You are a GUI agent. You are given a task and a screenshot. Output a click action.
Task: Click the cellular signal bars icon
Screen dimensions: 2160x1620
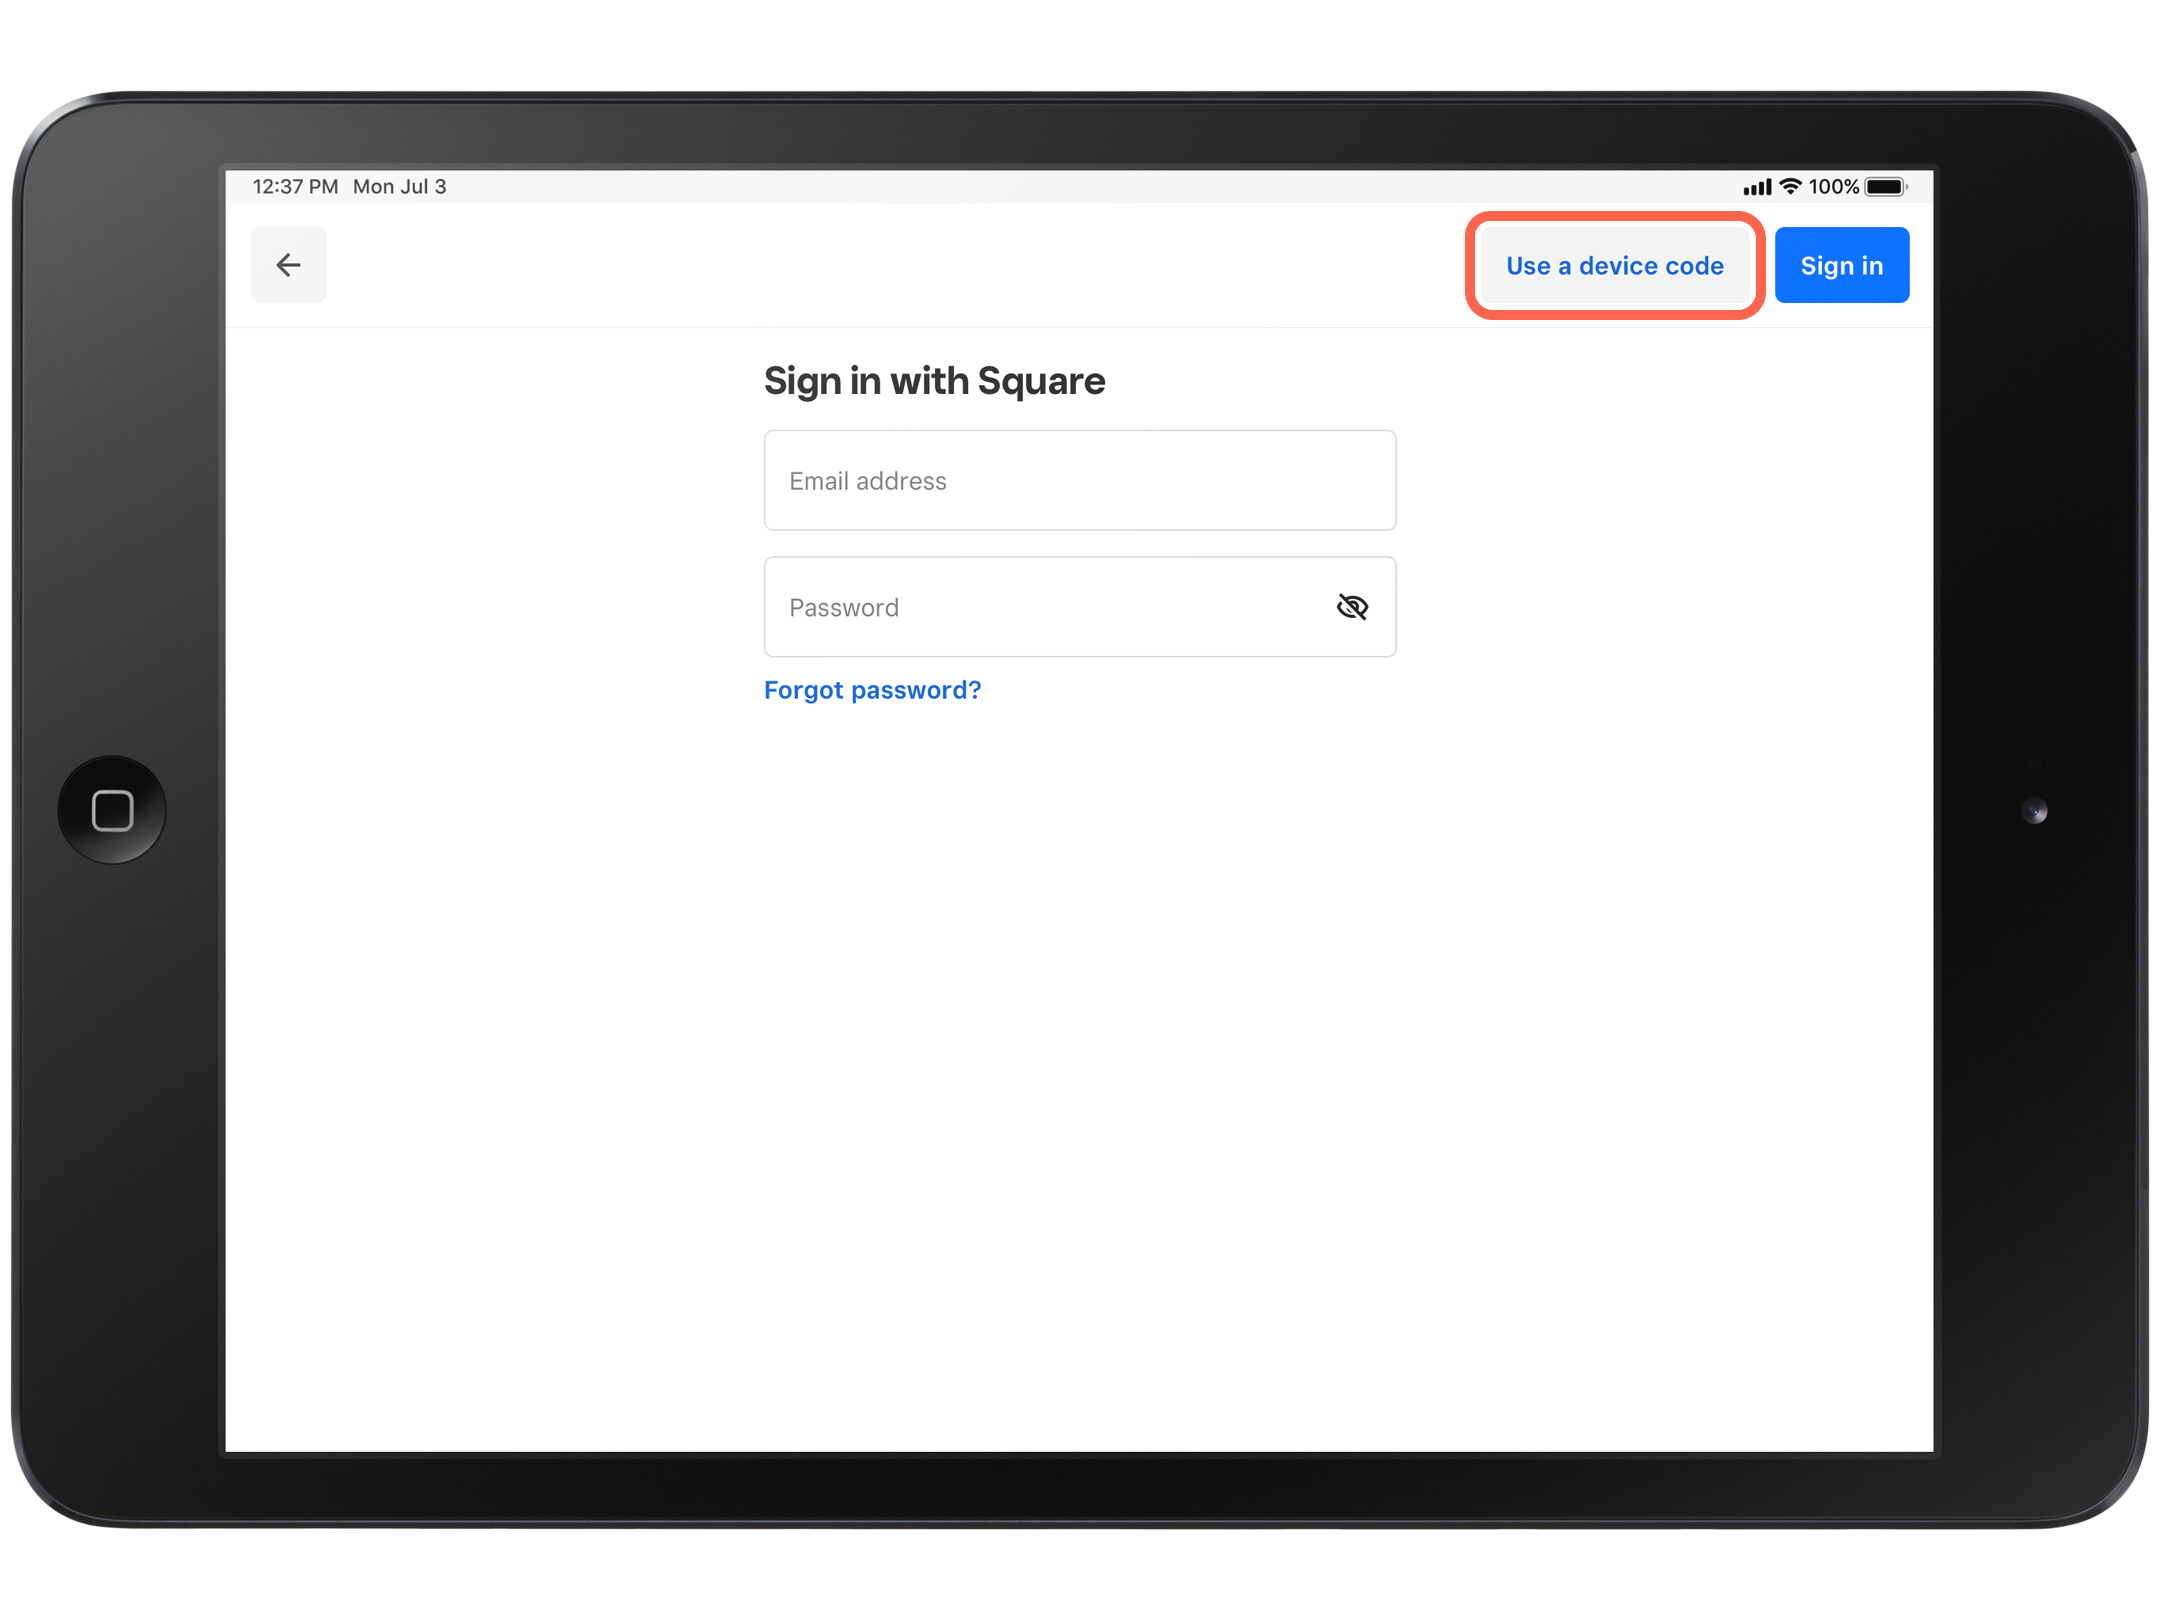[1756, 188]
